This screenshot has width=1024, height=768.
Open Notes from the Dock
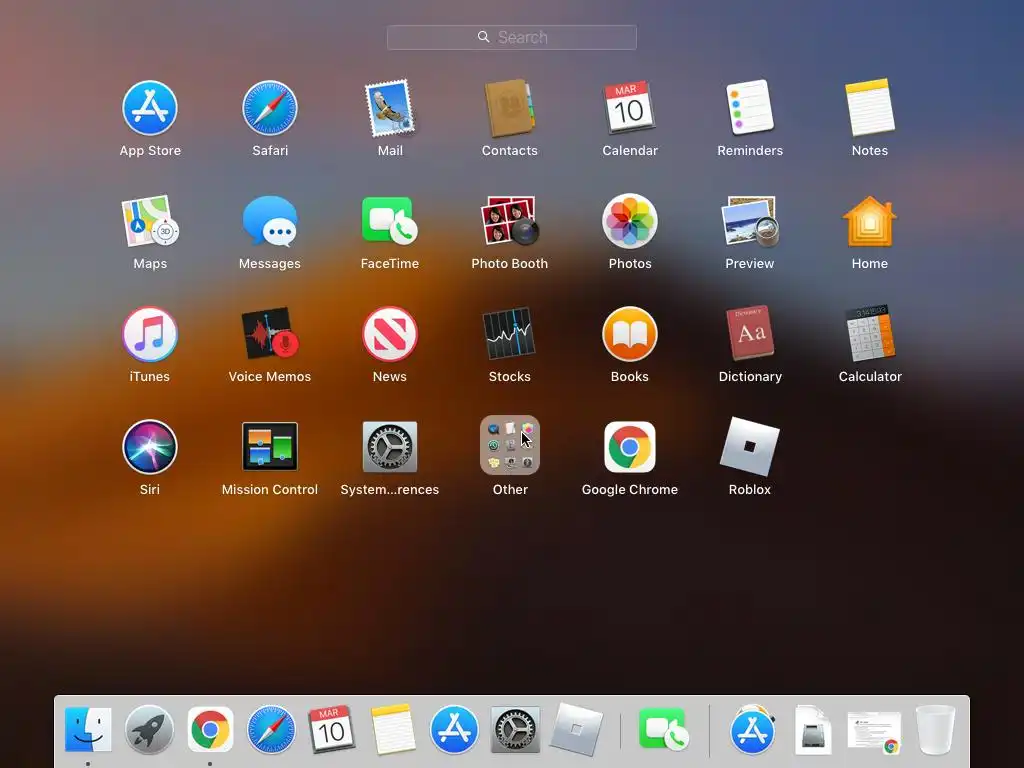point(392,729)
